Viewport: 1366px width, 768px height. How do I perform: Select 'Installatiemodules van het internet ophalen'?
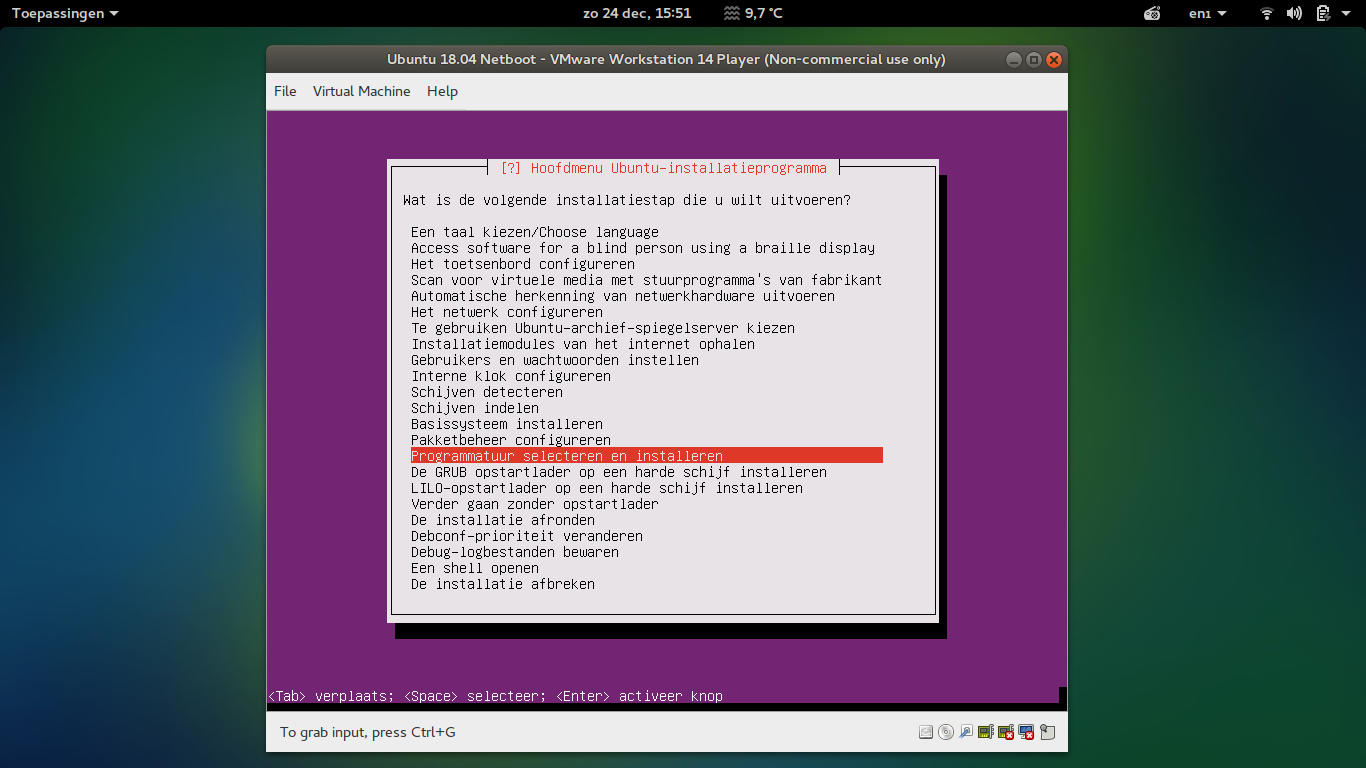pos(583,344)
